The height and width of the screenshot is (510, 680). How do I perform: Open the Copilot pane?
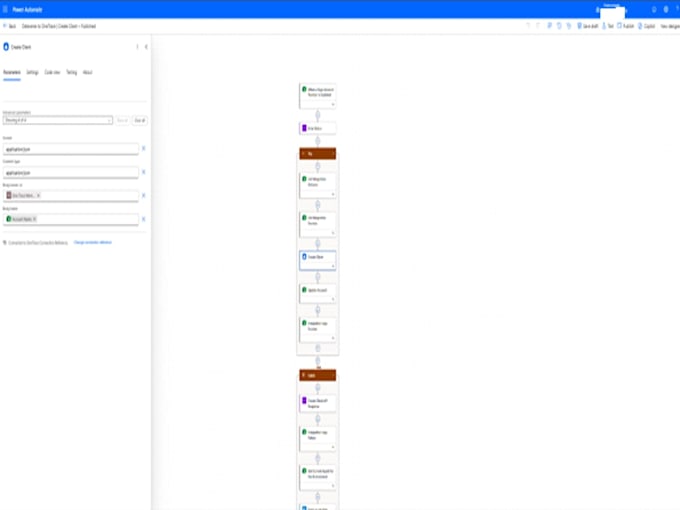[646, 26]
